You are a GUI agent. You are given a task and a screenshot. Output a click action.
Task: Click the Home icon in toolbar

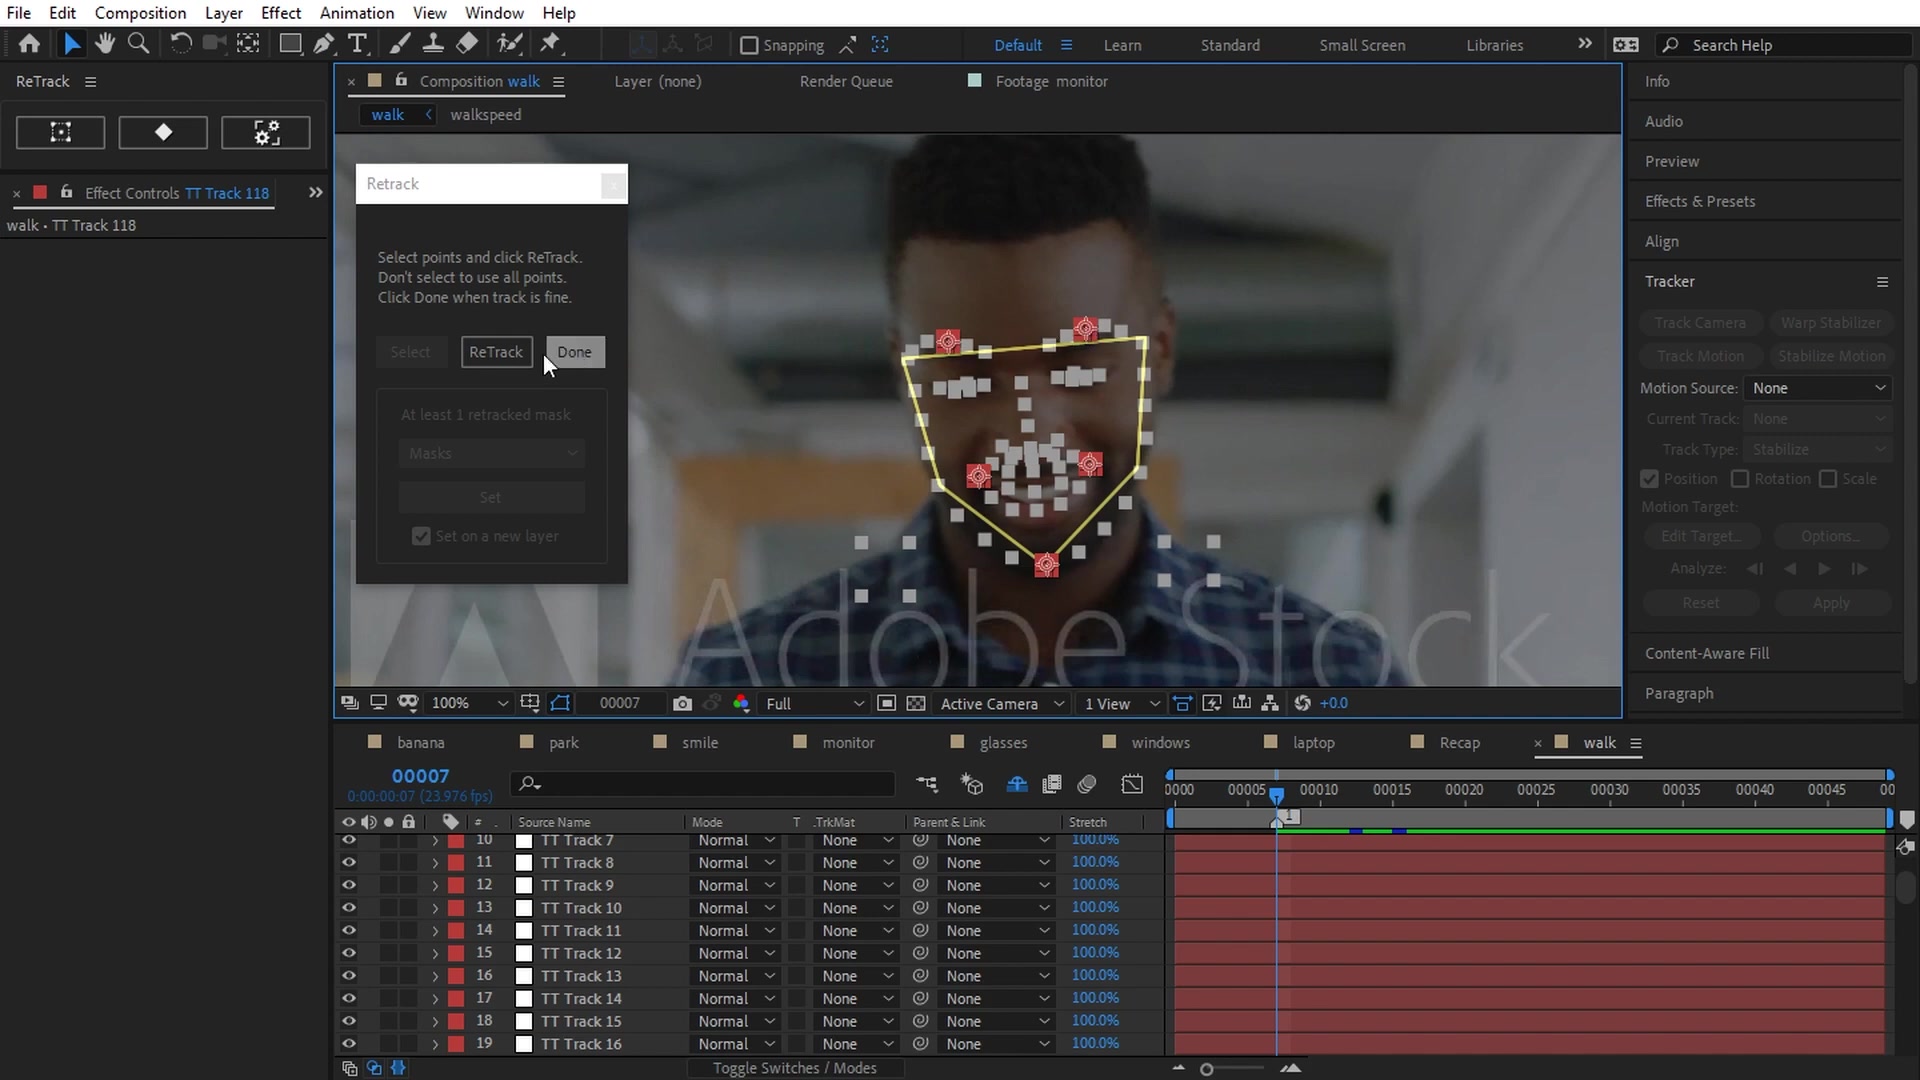pyautogui.click(x=30, y=44)
